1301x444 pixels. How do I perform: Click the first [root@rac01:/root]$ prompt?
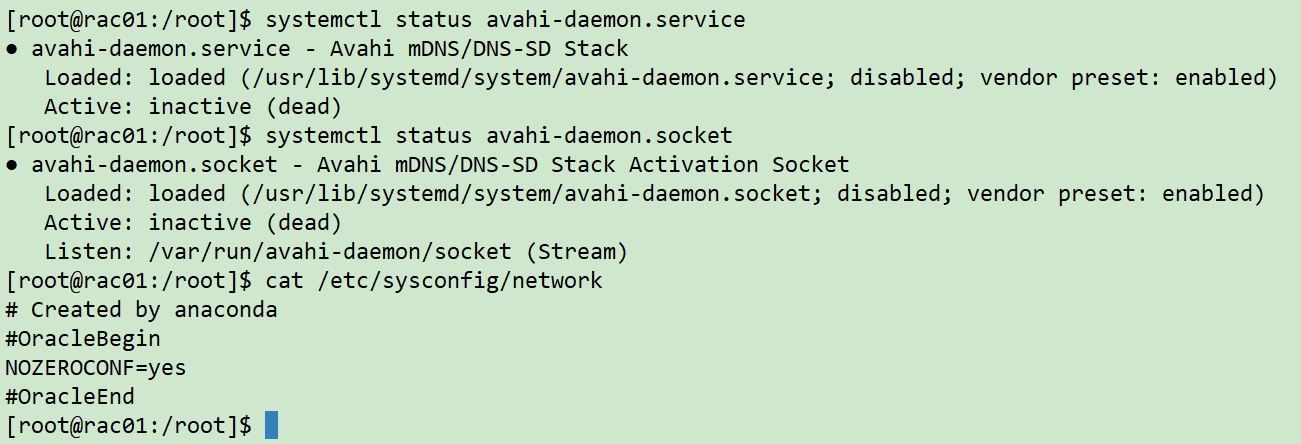click(129, 20)
